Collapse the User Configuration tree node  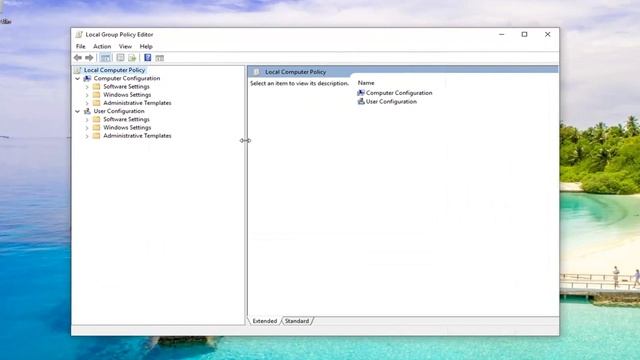coord(78,111)
